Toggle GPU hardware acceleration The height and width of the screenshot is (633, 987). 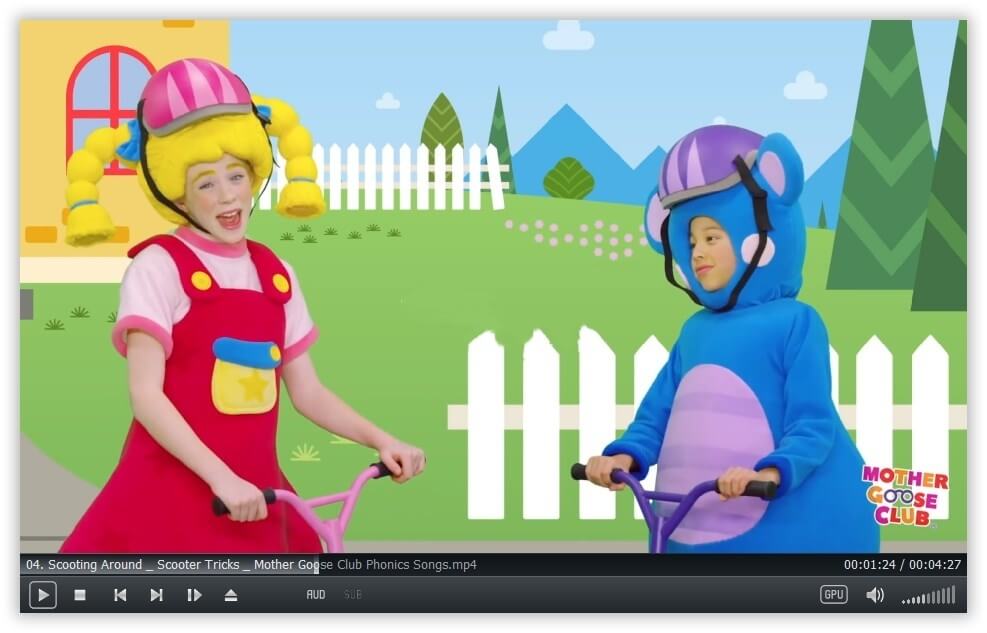tap(834, 595)
